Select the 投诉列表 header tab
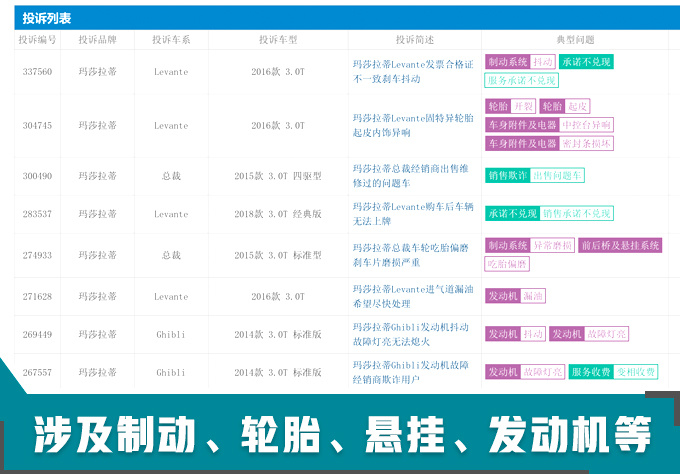 coord(49,18)
